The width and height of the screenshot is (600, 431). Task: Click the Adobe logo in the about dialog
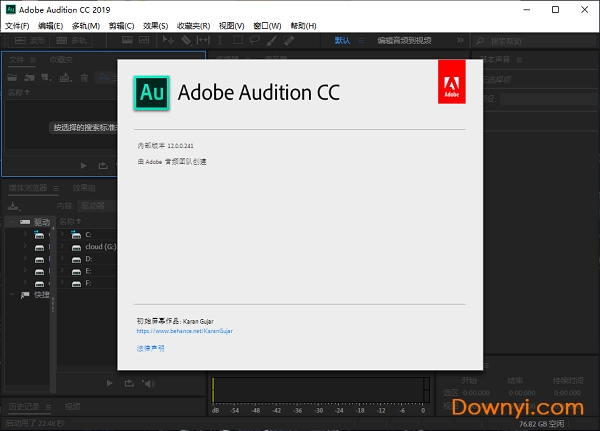[452, 83]
